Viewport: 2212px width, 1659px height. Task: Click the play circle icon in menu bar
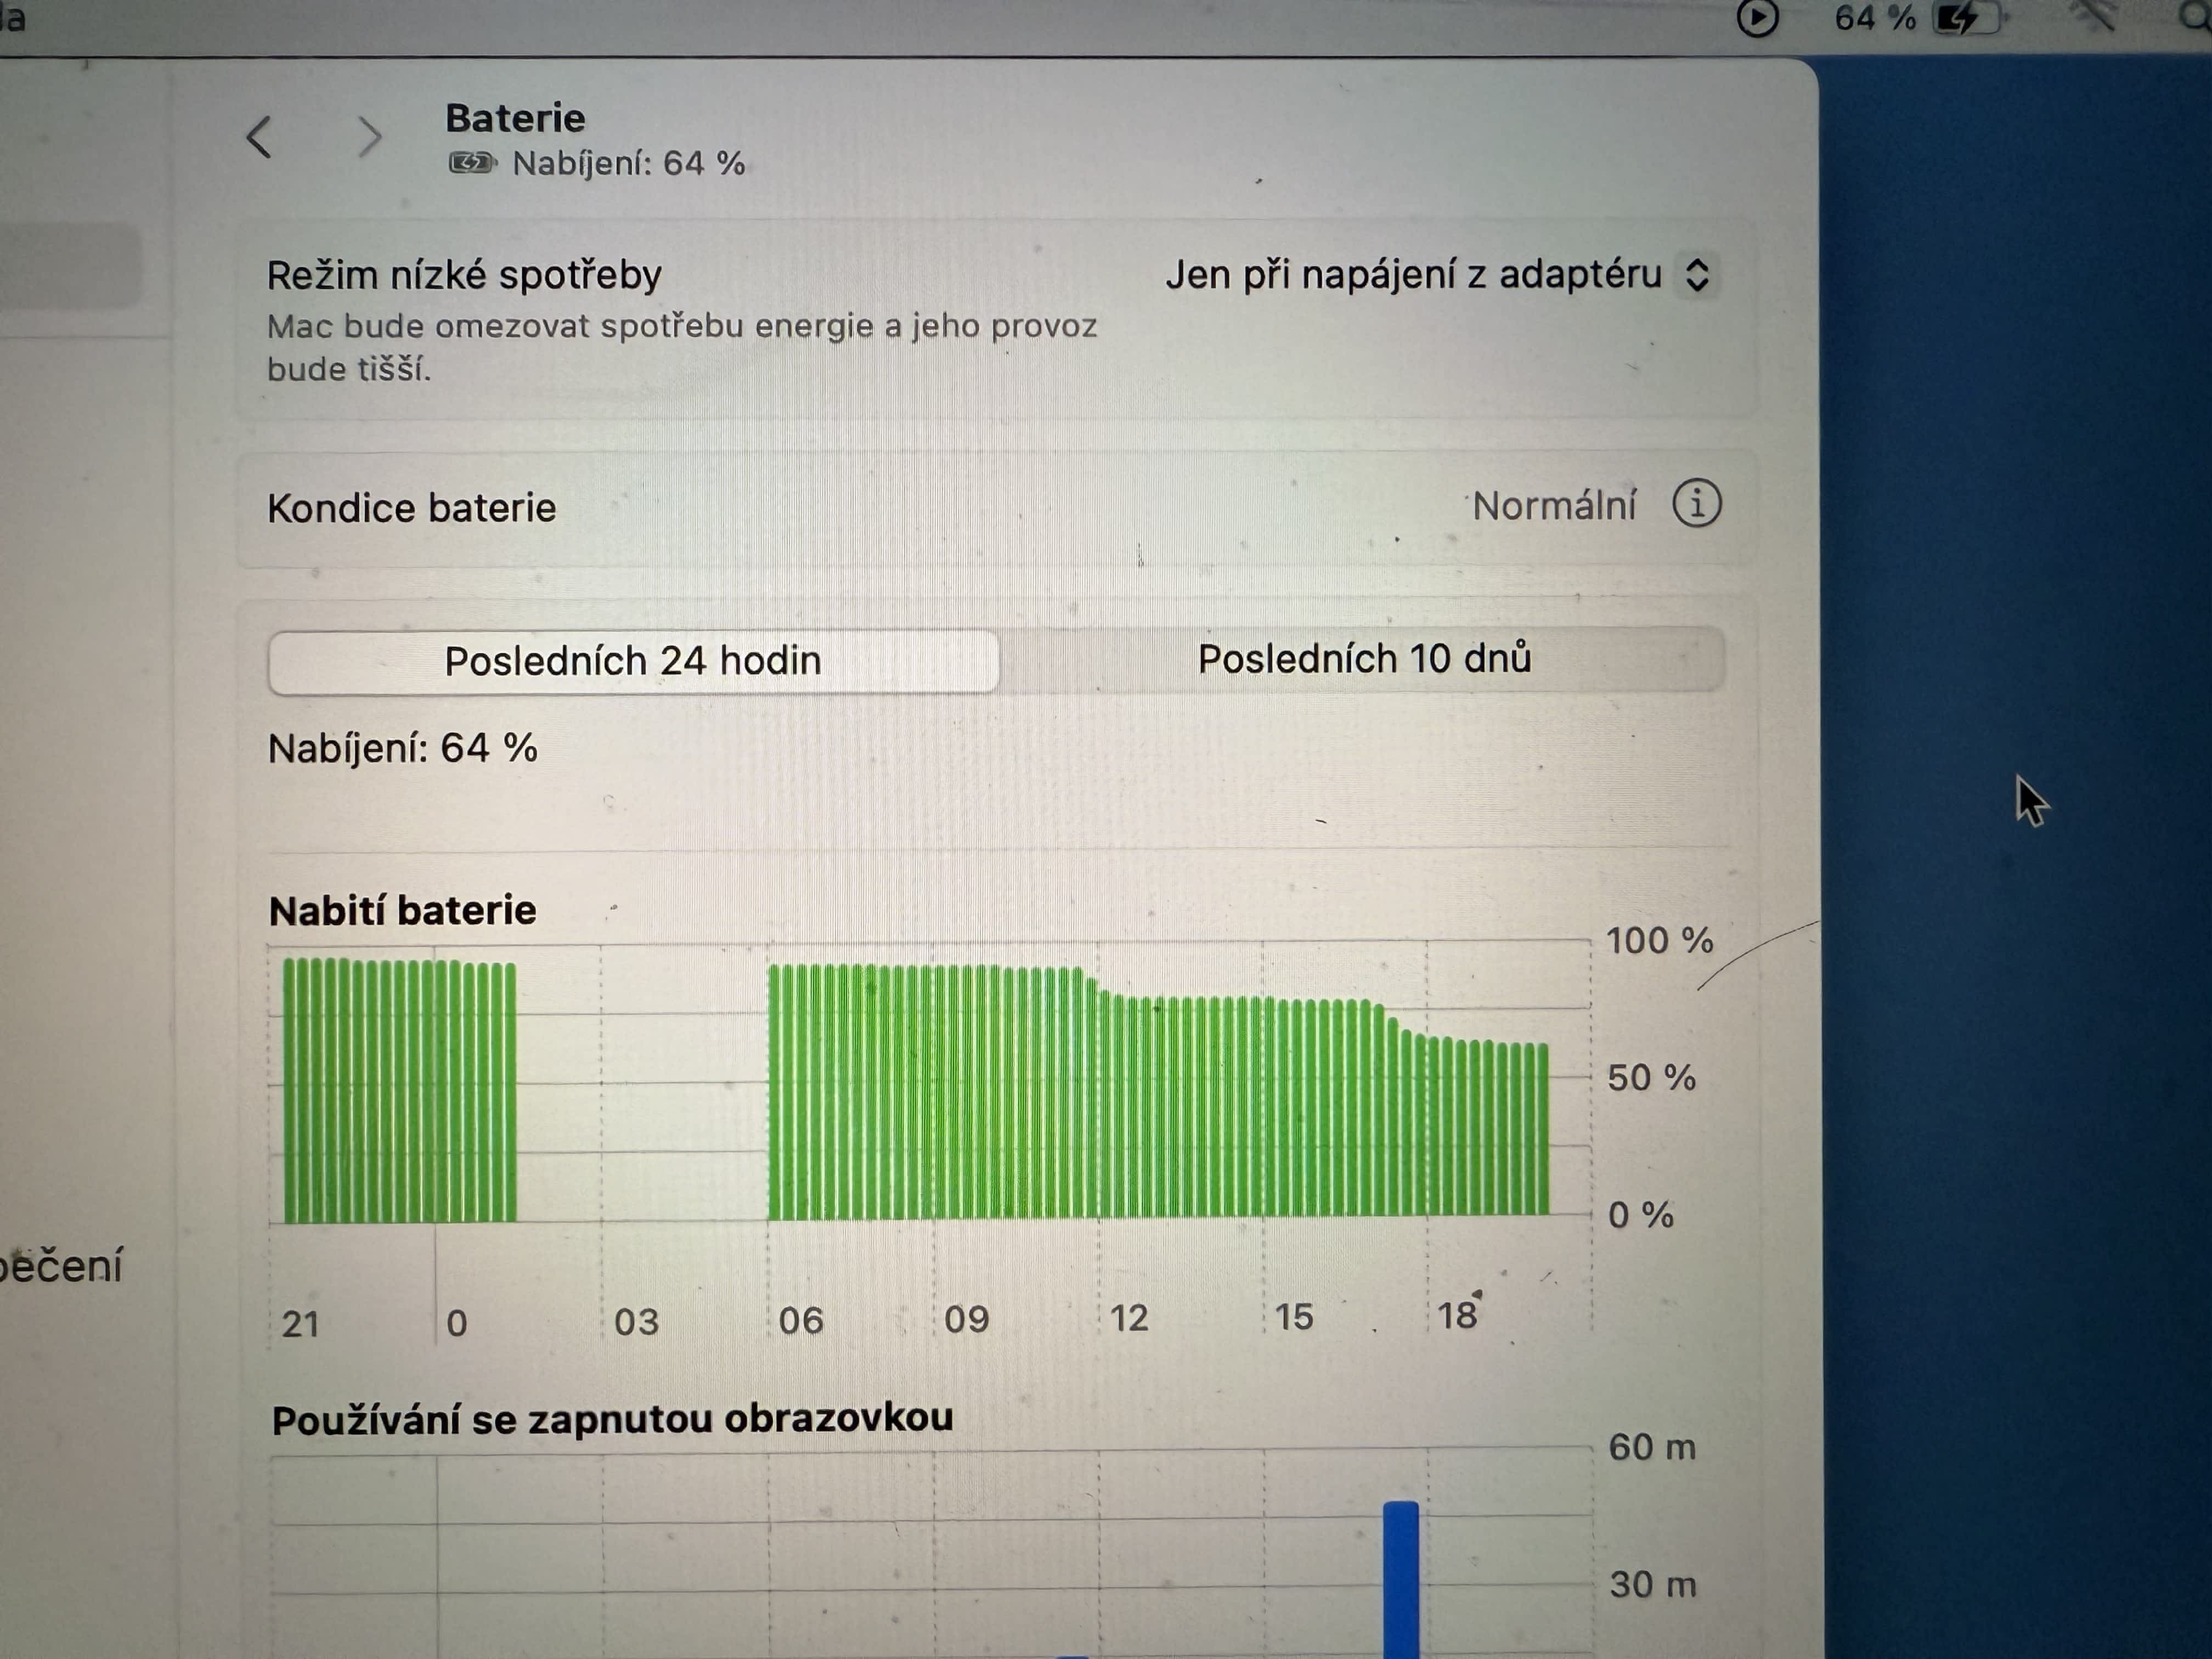pyautogui.click(x=1757, y=17)
